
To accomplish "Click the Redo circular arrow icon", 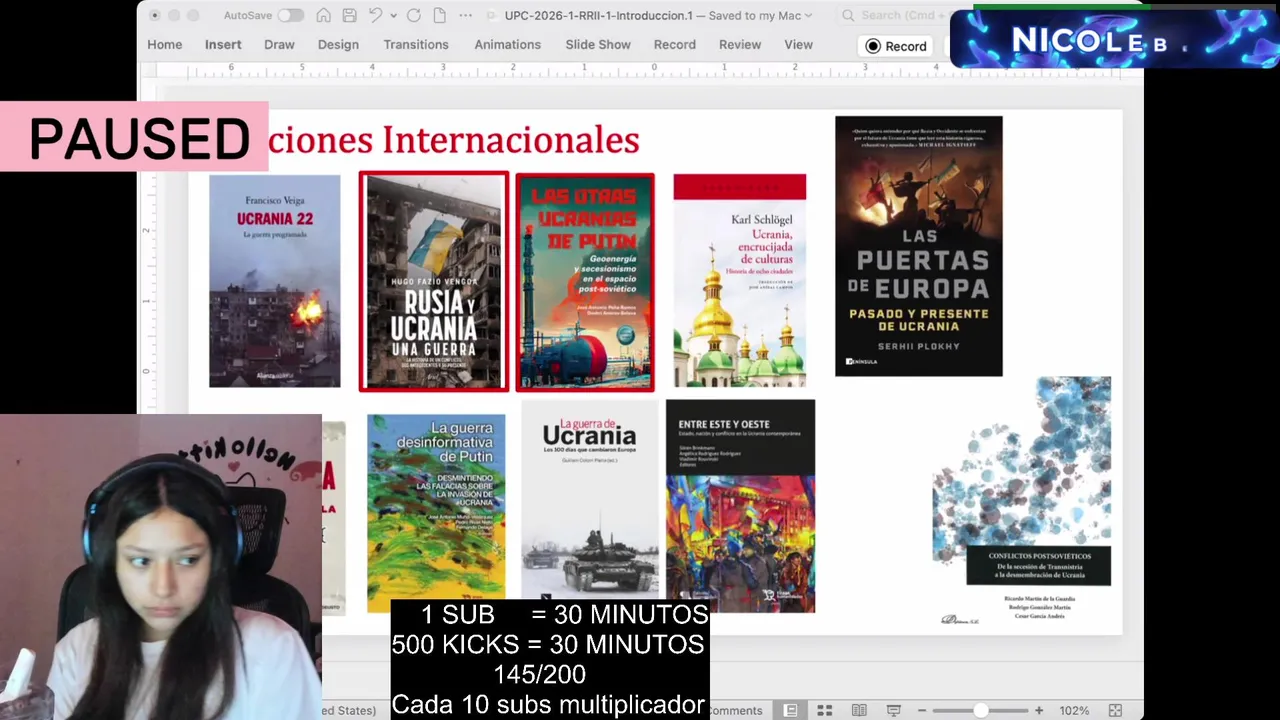I will [413, 15].
